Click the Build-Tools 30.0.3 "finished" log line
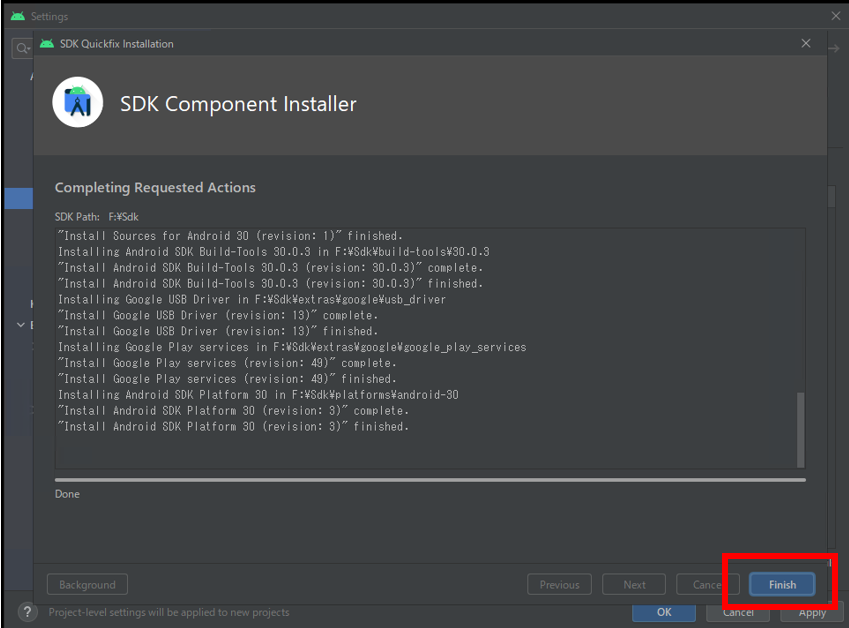The height and width of the screenshot is (628, 849). pos(270,284)
